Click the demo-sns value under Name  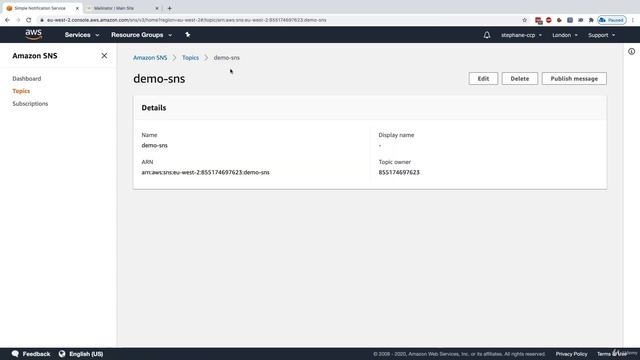154,145
